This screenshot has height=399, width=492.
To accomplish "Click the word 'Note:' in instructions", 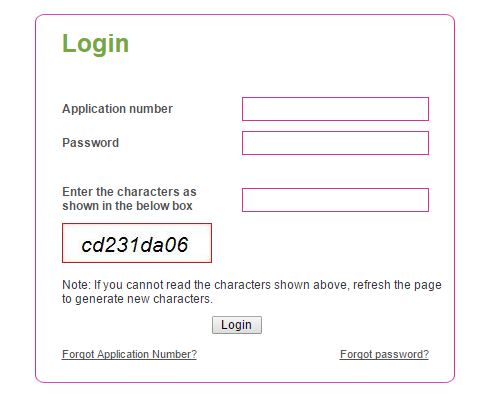I will (76, 285).
